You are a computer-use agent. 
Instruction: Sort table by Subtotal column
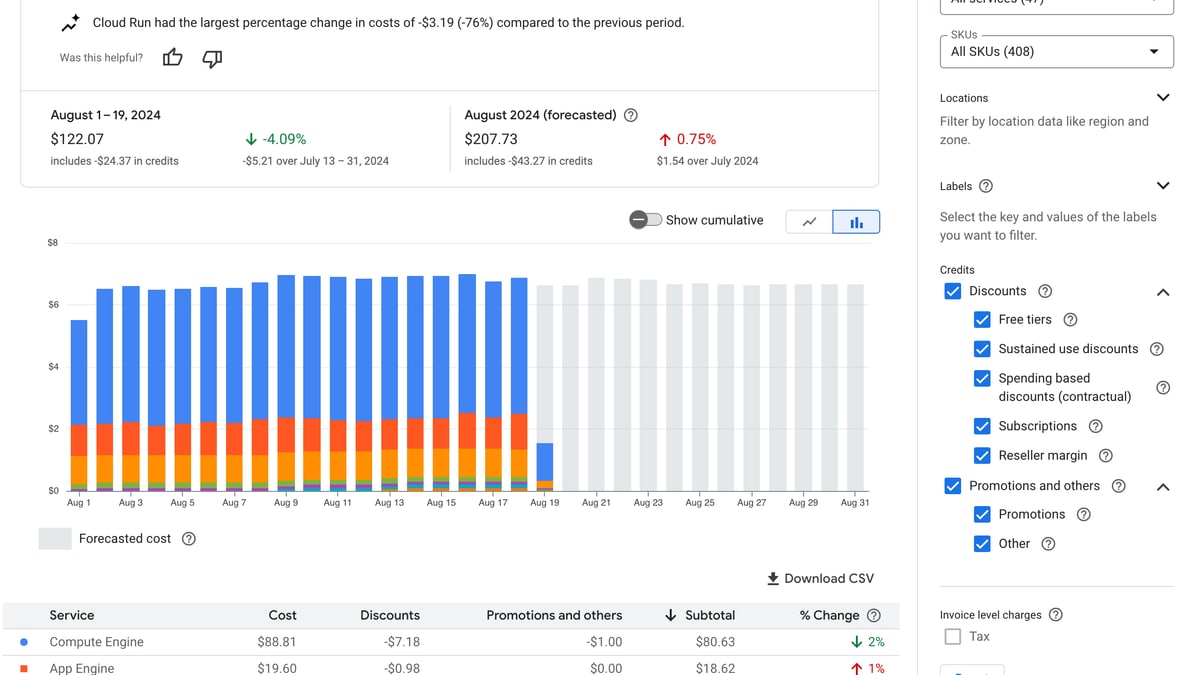click(710, 616)
